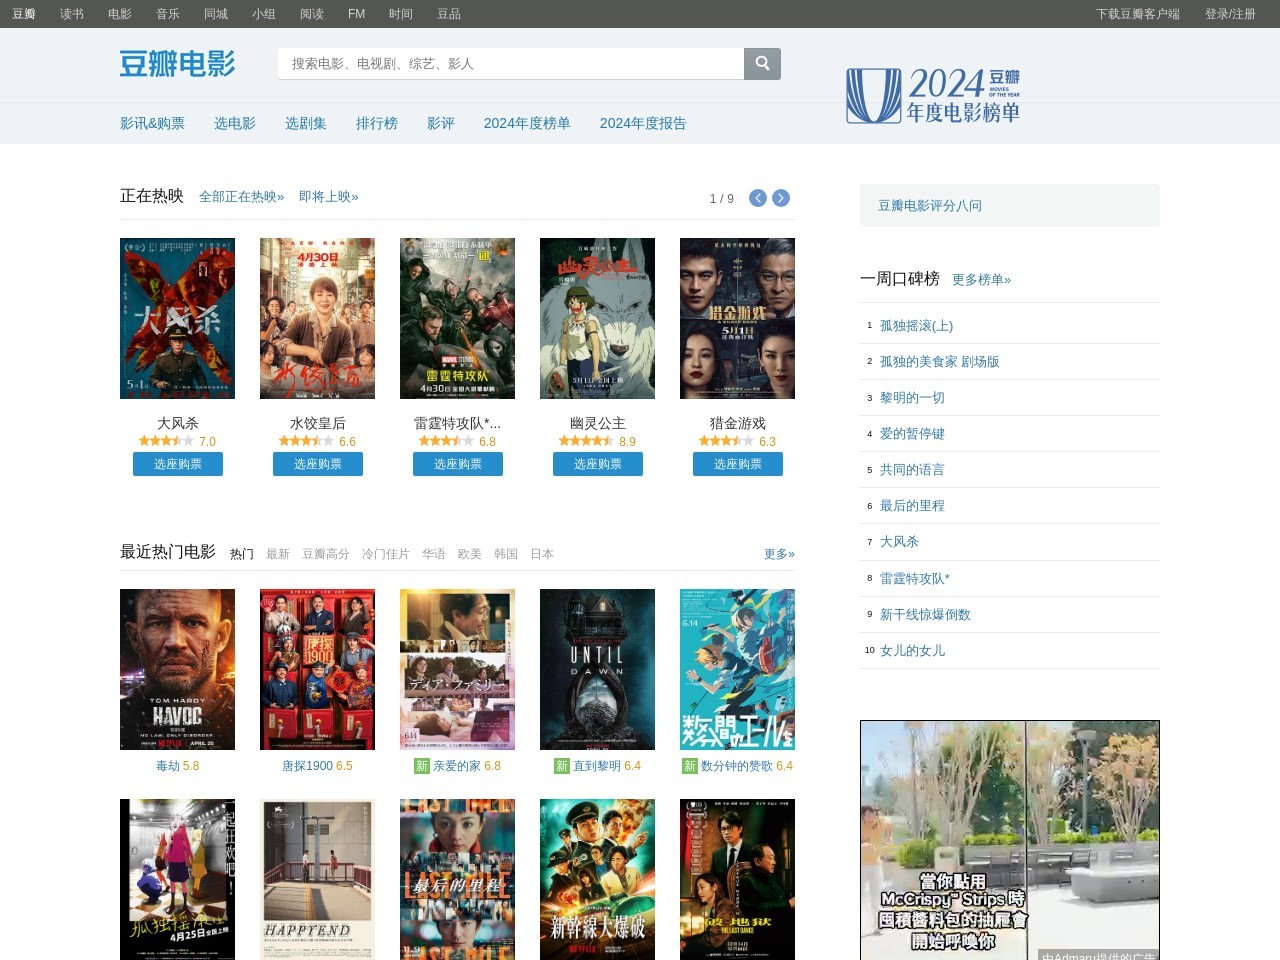The height and width of the screenshot is (960, 1280).
Task: Open 选剧集 tab
Action: (306, 123)
